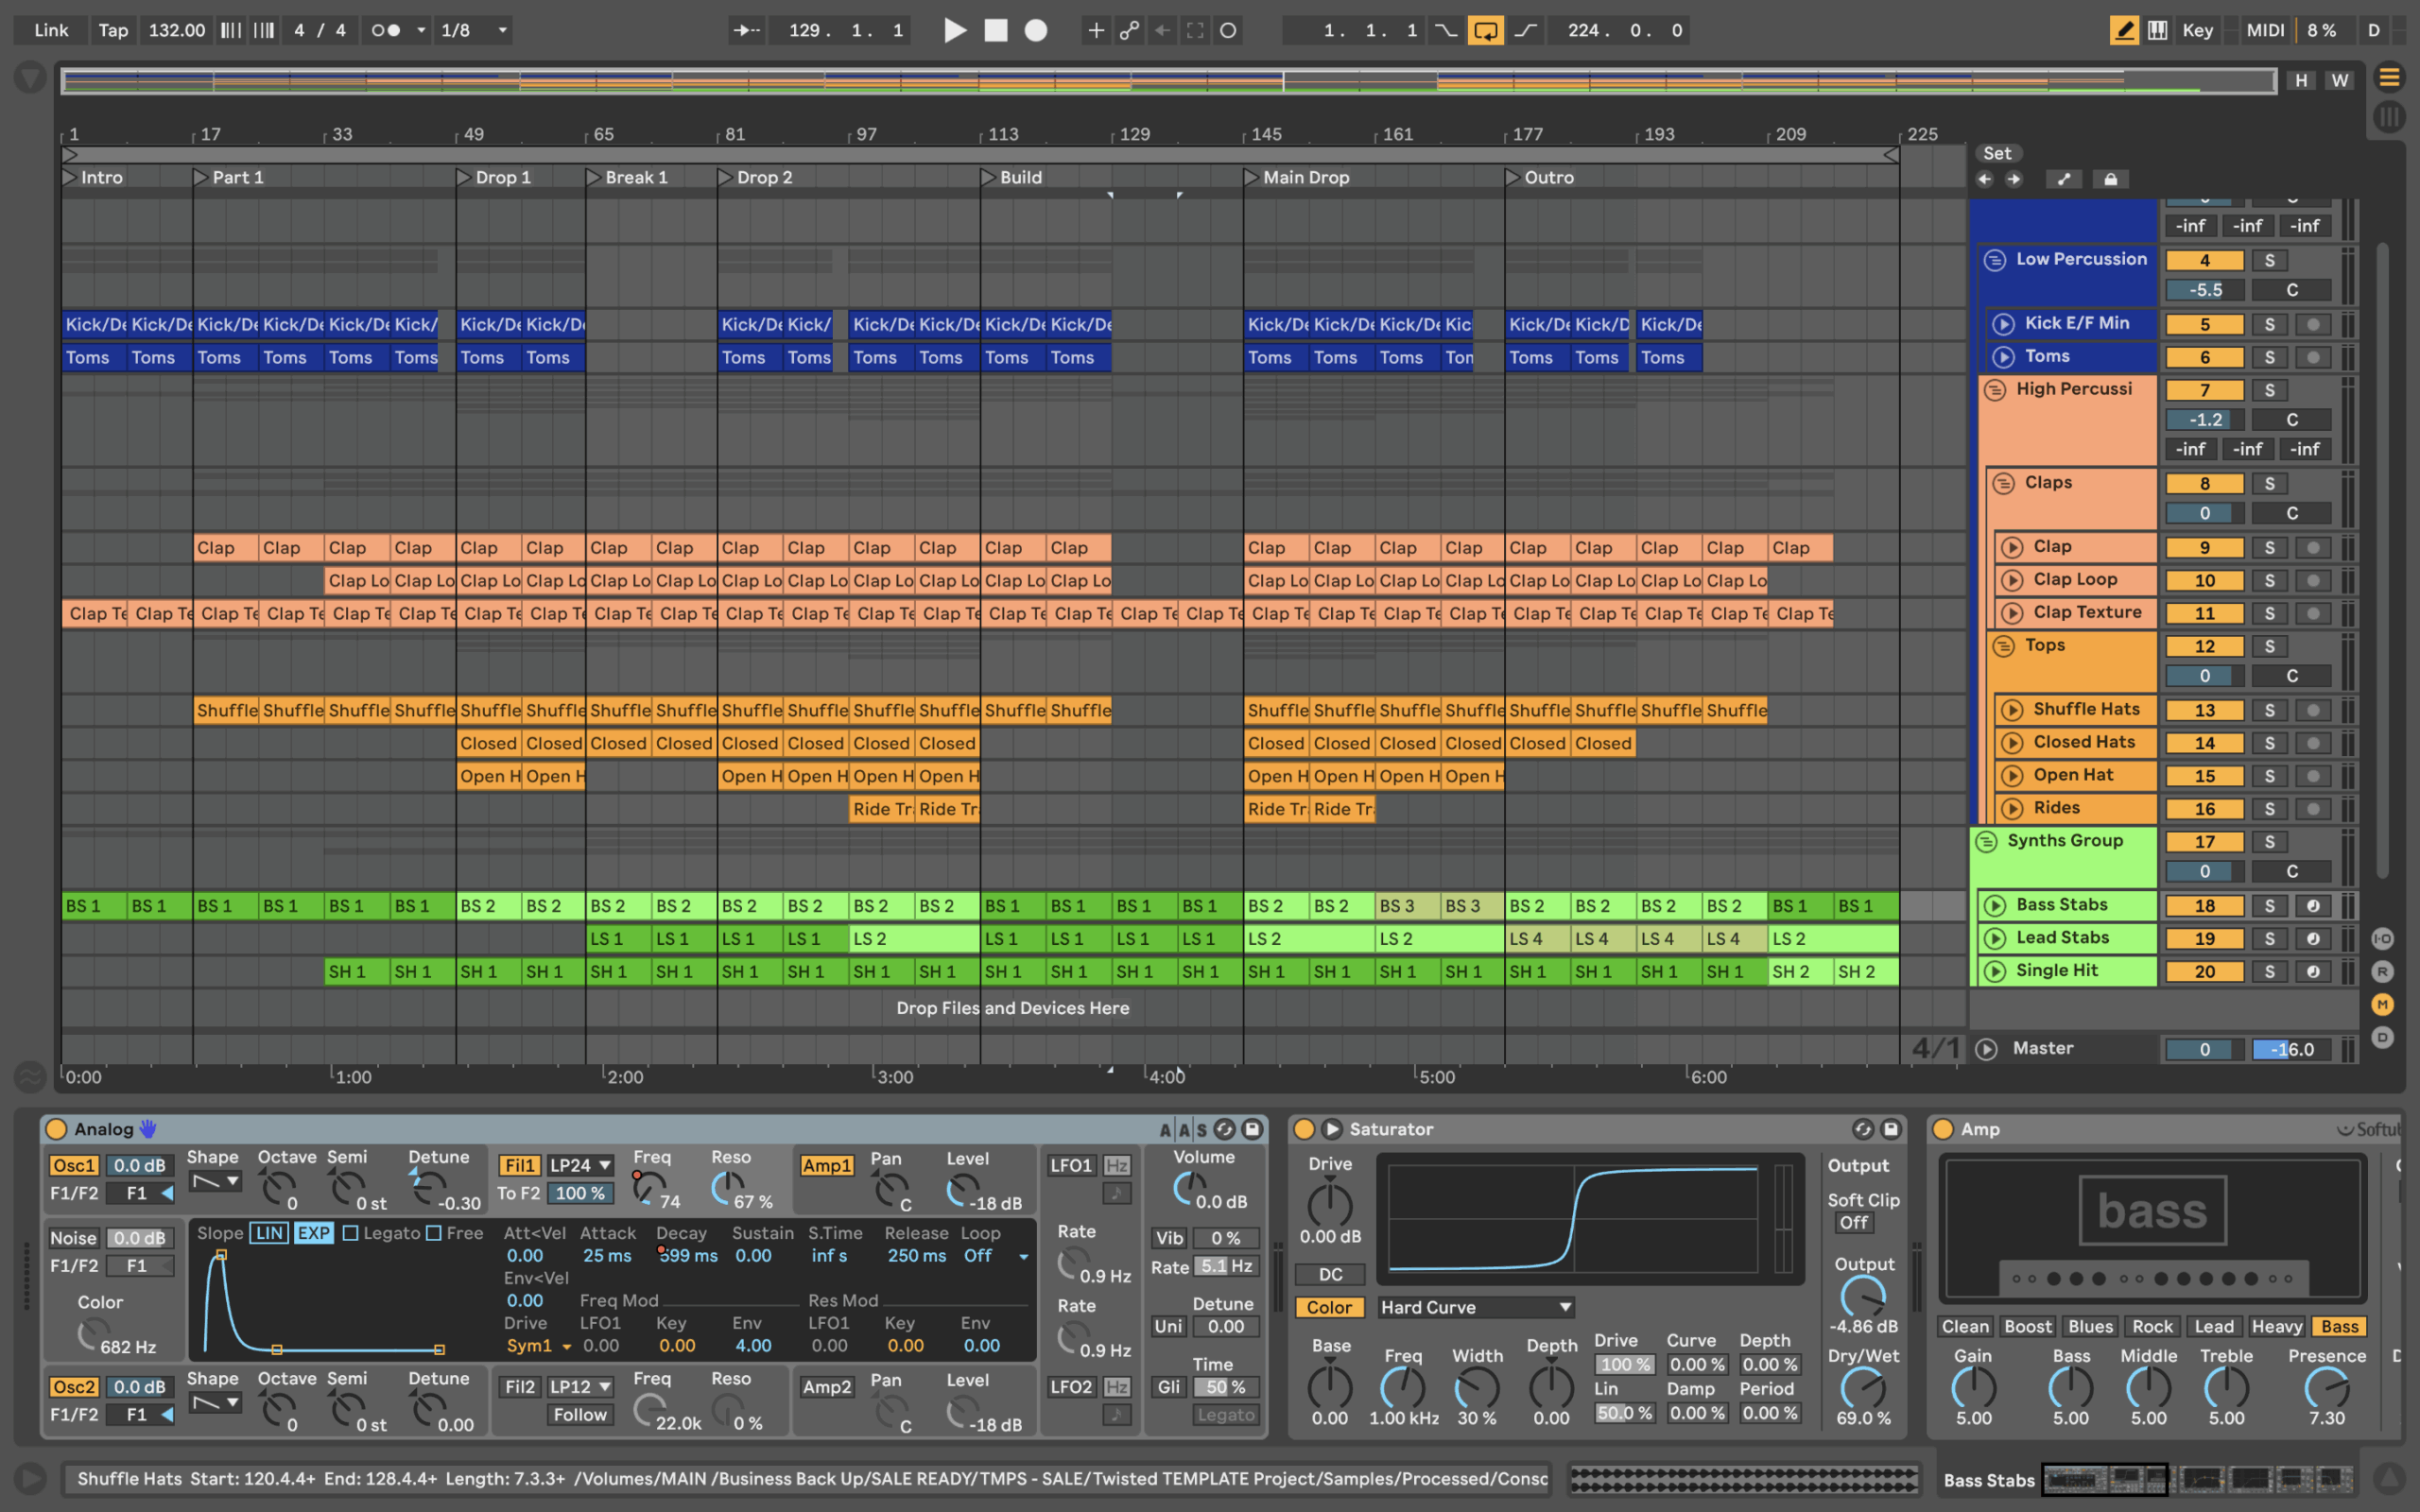Toggle Saturator DC filter button
This screenshot has width=2420, height=1512.
pyautogui.click(x=1329, y=1274)
